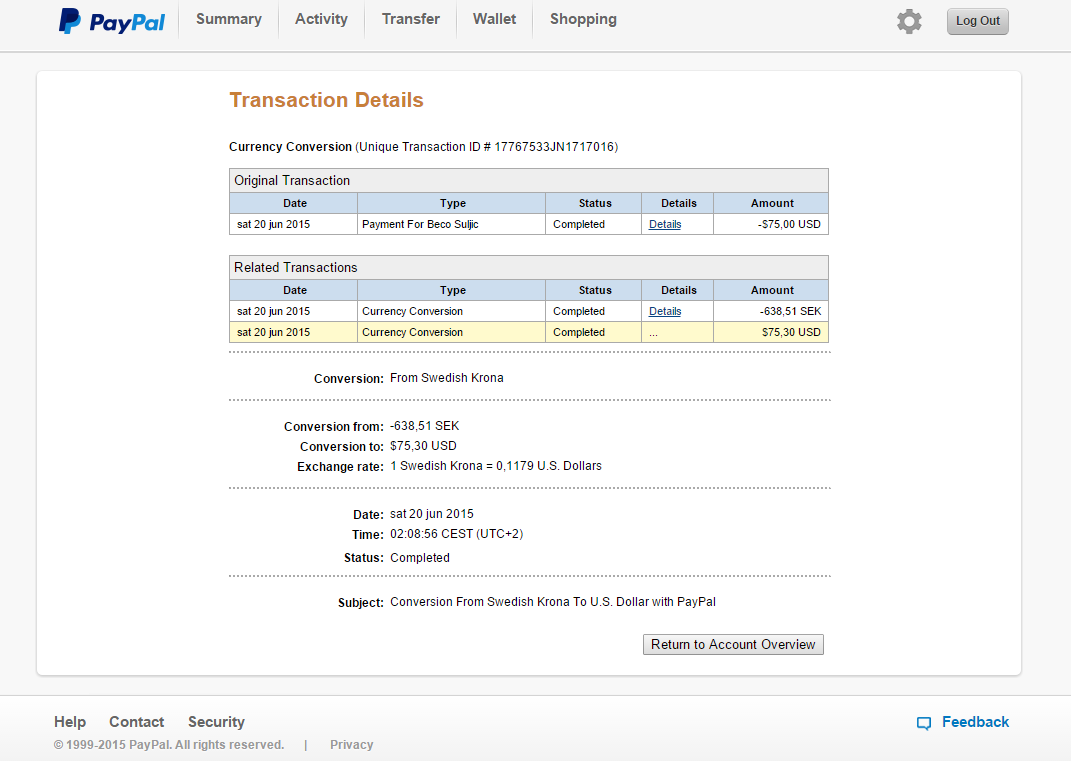Select the 'Payment For Beco Suljic' cell

click(451, 224)
